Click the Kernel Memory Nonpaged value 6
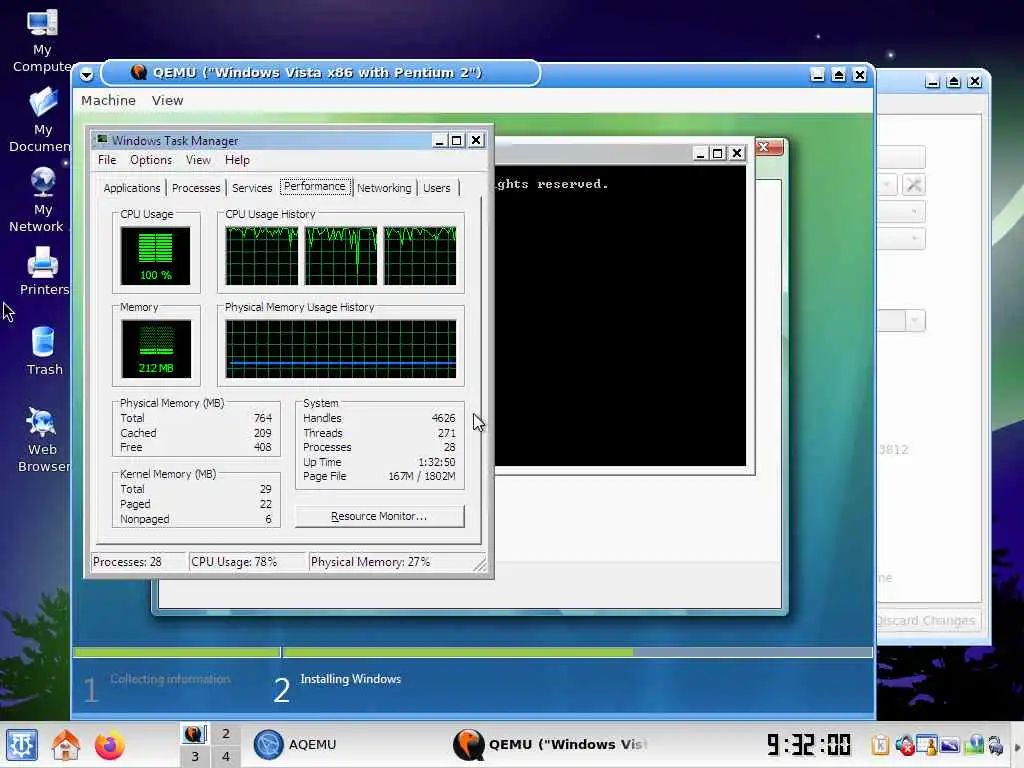 tap(268, 519)
